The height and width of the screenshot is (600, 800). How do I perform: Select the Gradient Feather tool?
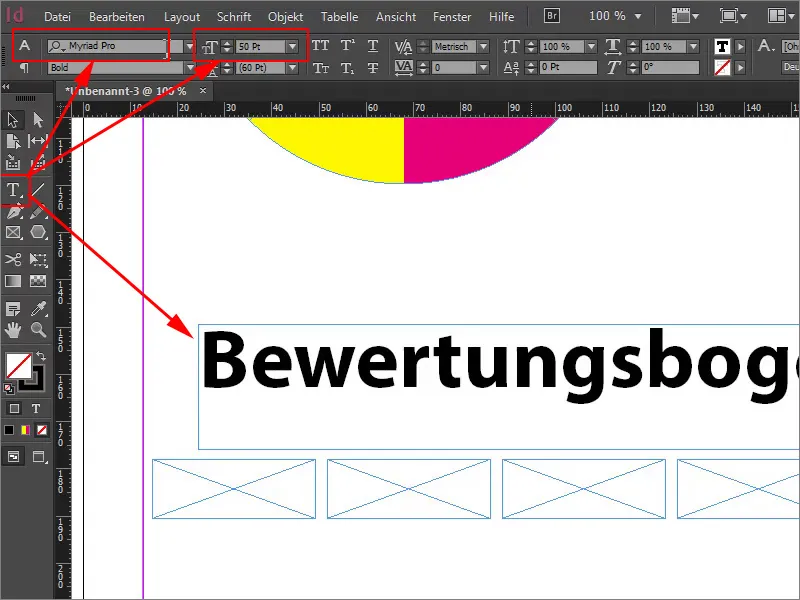(x=38, y=281)
